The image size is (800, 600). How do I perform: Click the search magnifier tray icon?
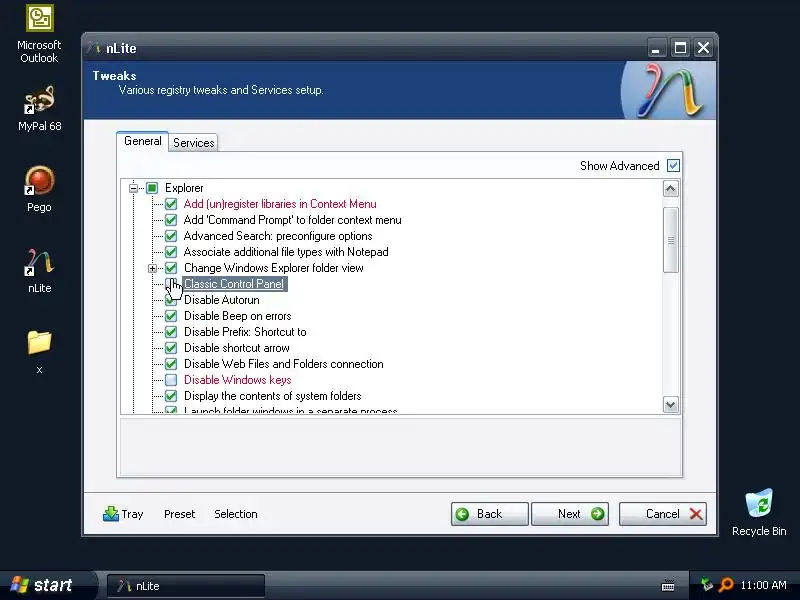726,585
